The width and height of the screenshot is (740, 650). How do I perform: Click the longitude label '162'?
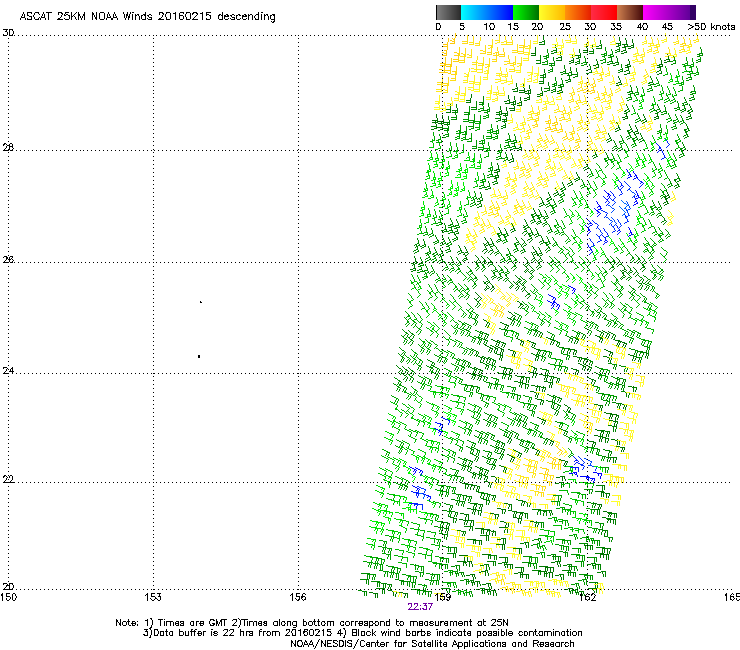[x=587, y=597]
